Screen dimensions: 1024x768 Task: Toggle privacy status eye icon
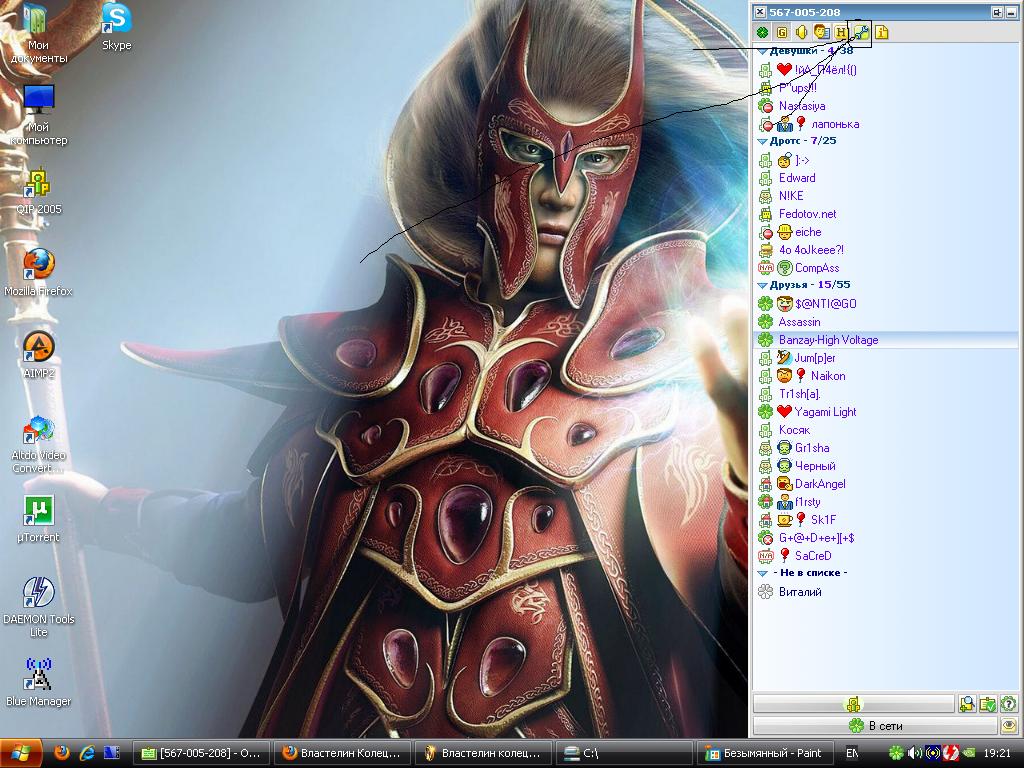1008,726
